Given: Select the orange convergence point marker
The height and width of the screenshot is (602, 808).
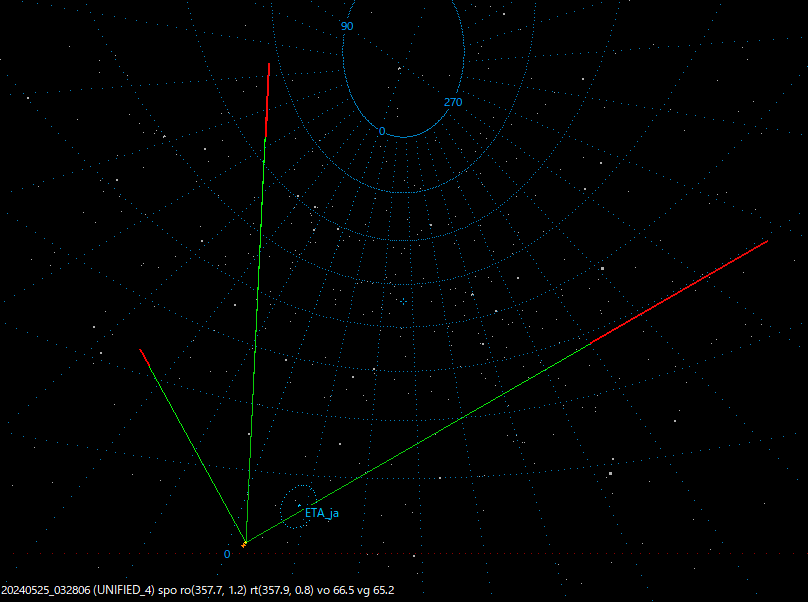Looking at the screenshot, I should pos(244,545).
